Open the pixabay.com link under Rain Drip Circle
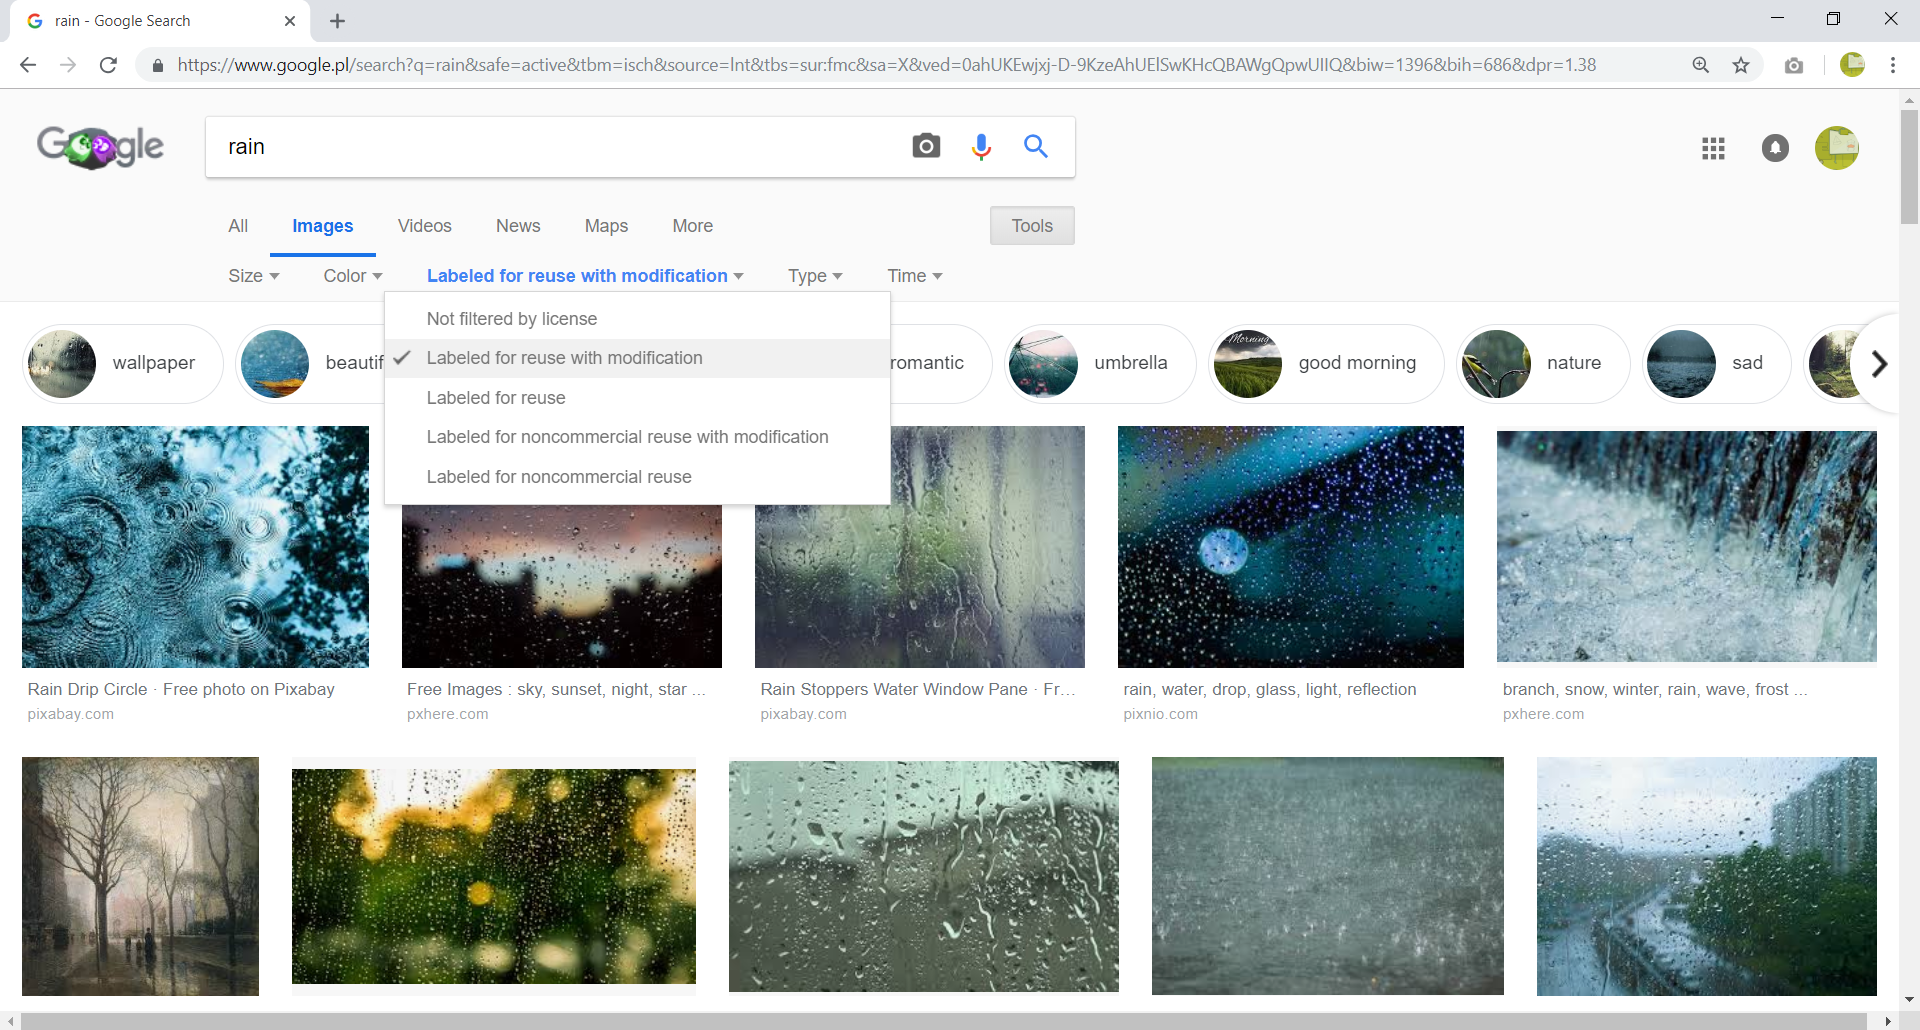This screenshot has height=1030, width=1920. [70, 713]
